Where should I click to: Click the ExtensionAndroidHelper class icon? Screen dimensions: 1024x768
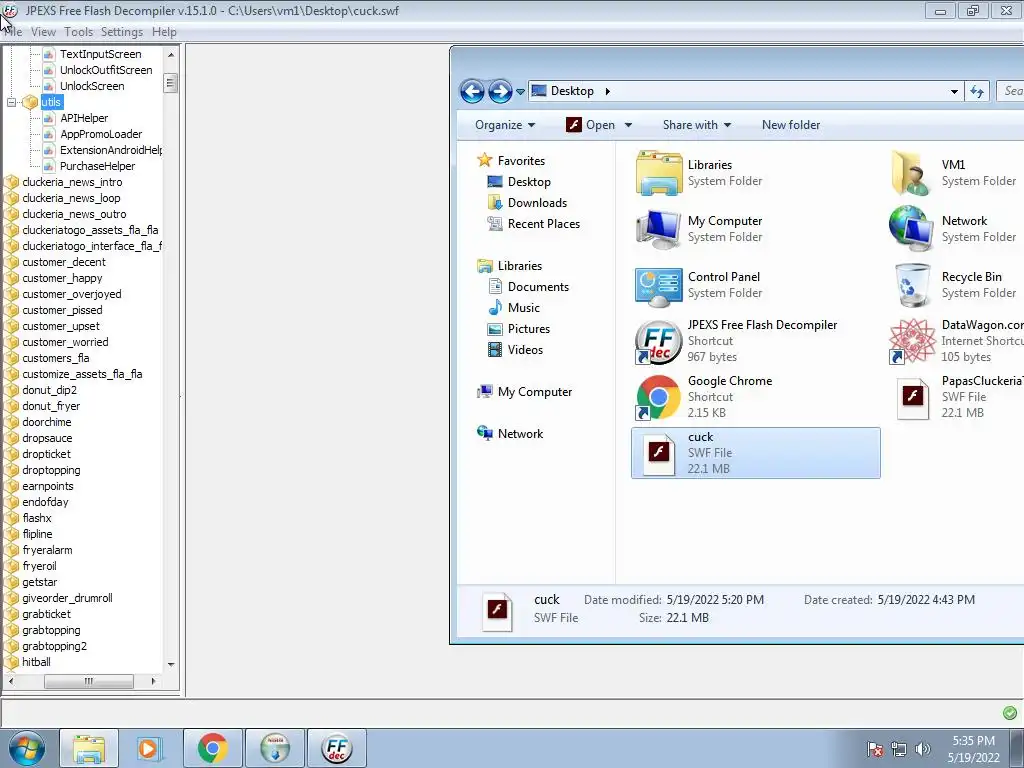(x=49, y=150)
